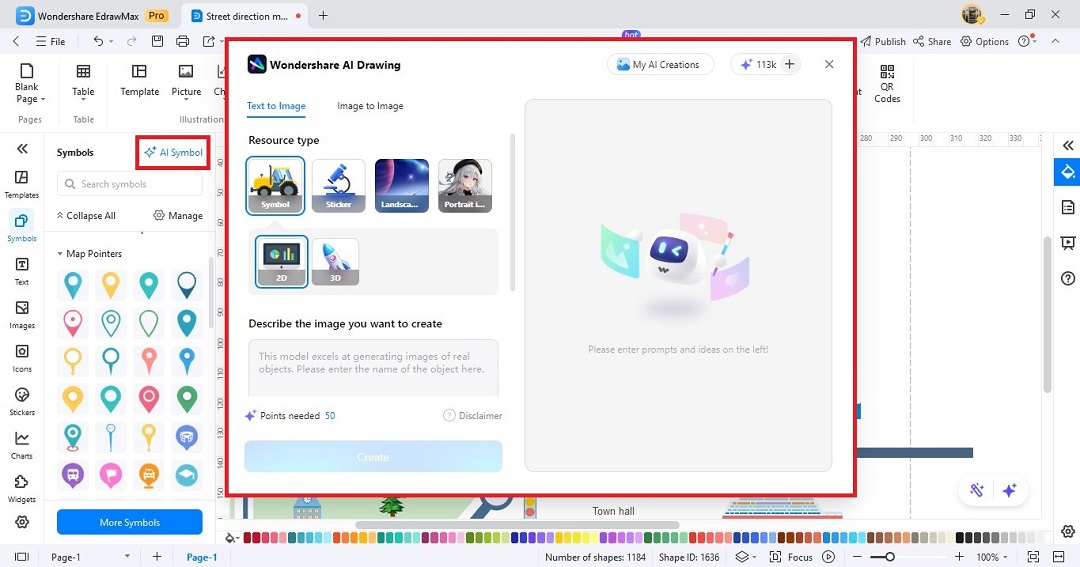Click Manage in Symbols panel
Viewport: 1080px width, 567px height.
[x=178, y=216]
